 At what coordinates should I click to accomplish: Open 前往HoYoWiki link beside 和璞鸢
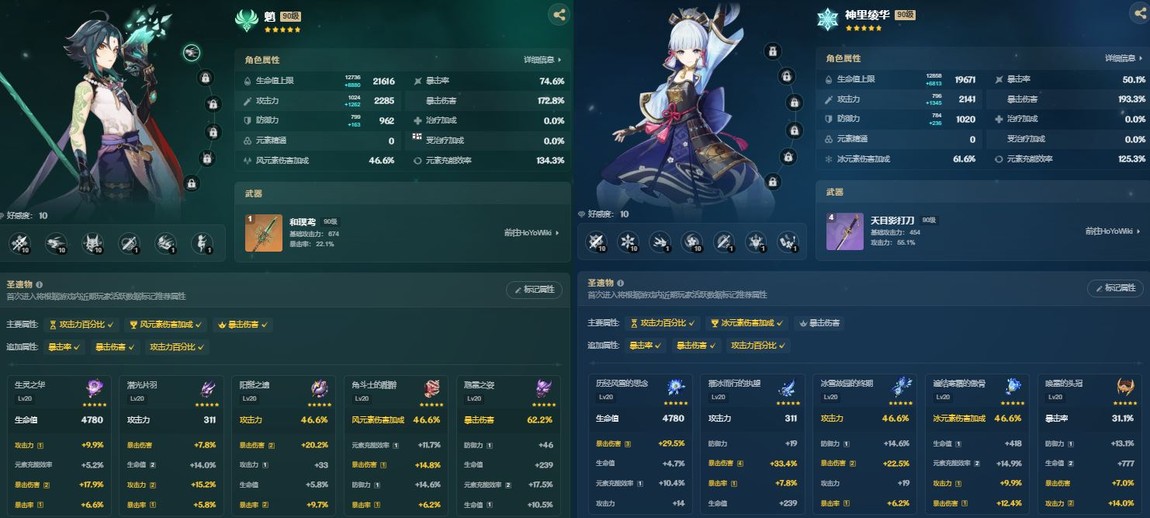532,233
